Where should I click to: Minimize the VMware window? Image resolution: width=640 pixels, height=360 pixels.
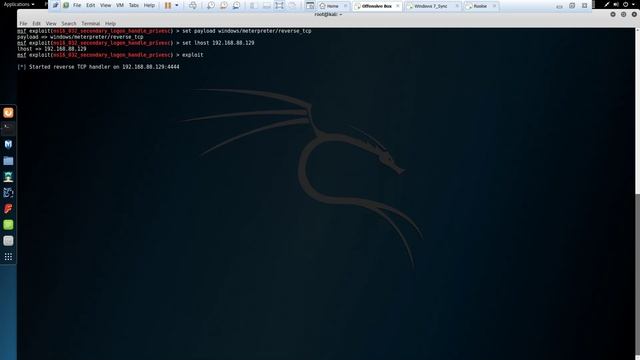click(559, 6)
